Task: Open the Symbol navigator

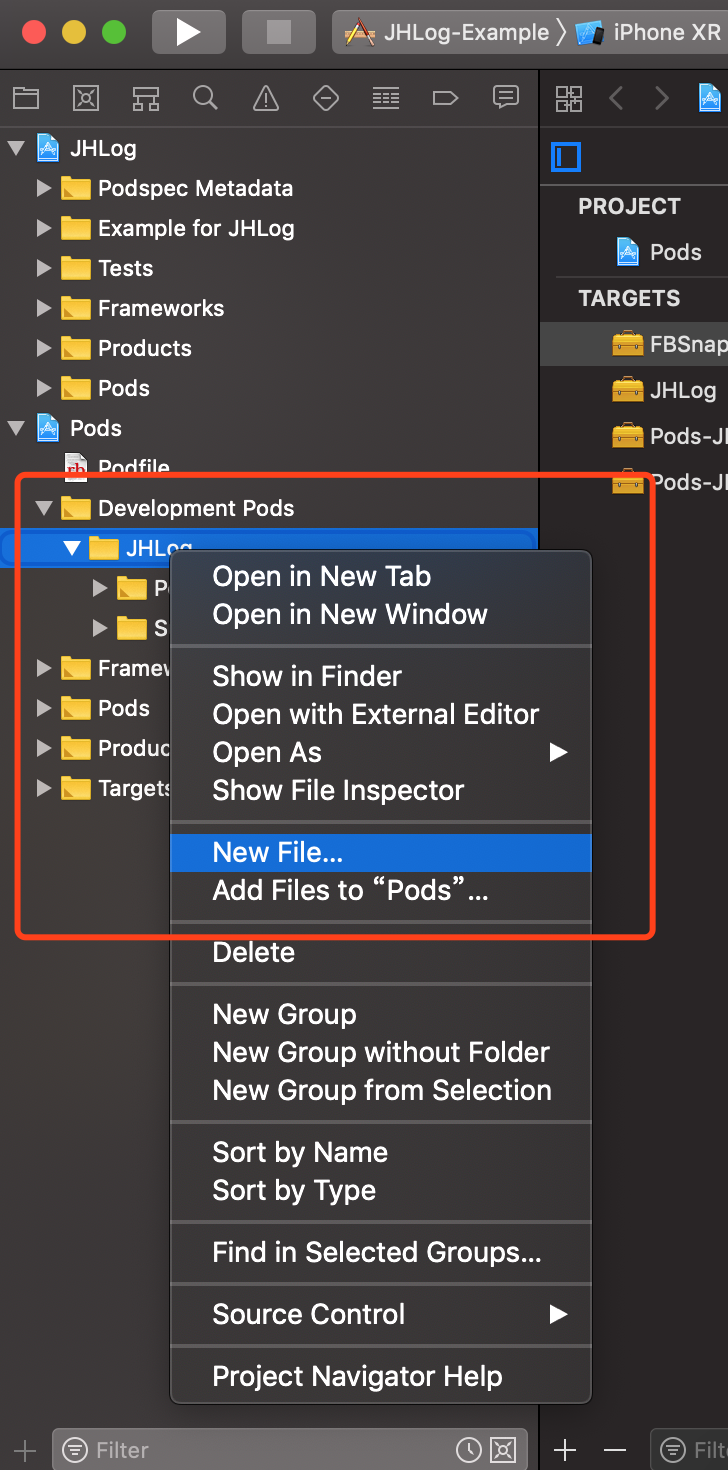Action: pos(146,98)
